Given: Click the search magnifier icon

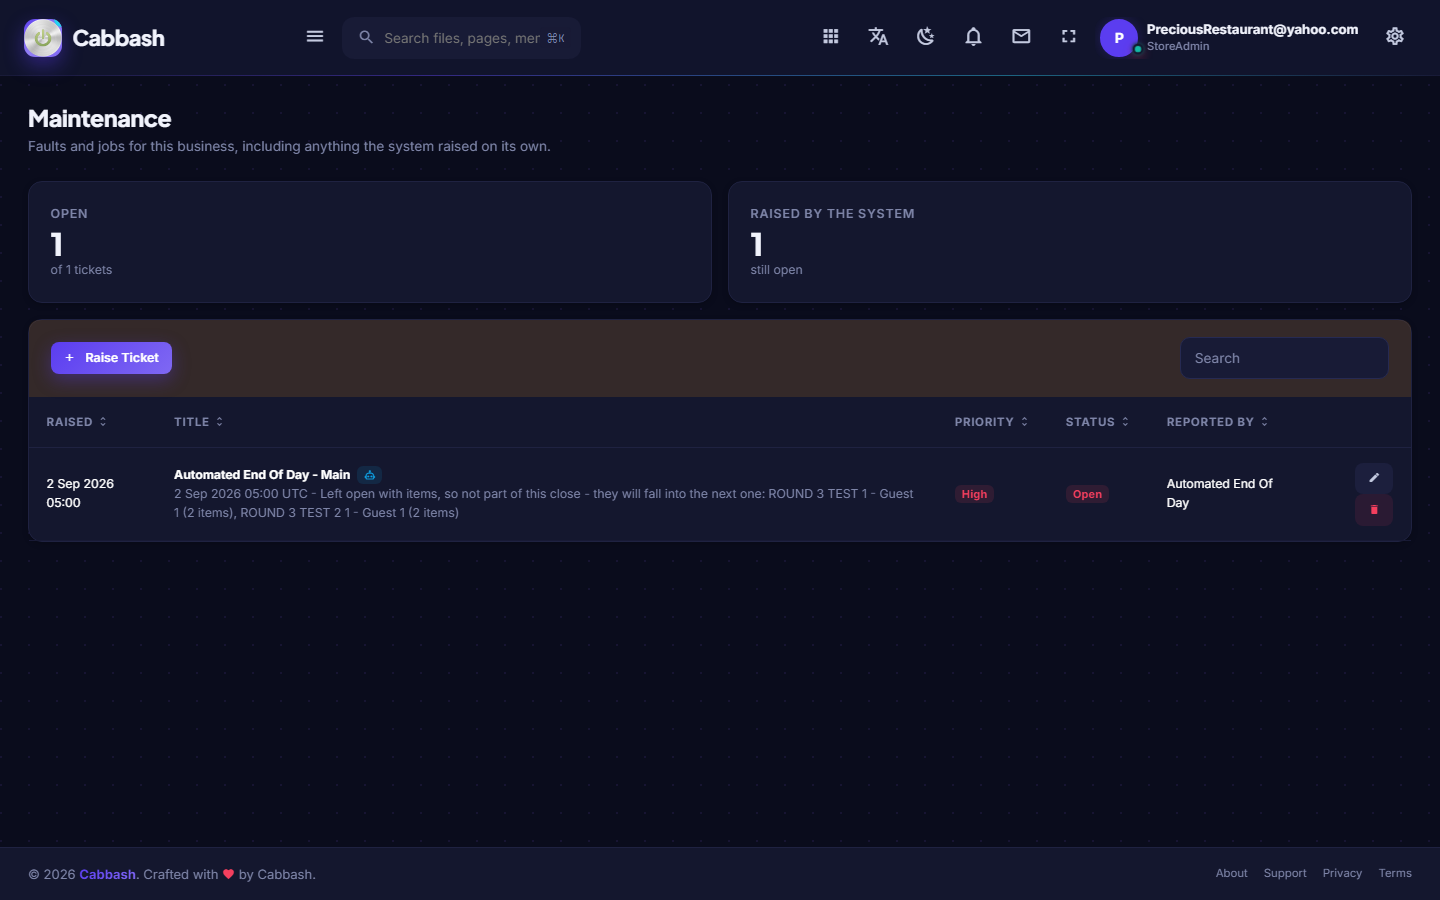Looking at the screenshot, I should tap(366, 37).
